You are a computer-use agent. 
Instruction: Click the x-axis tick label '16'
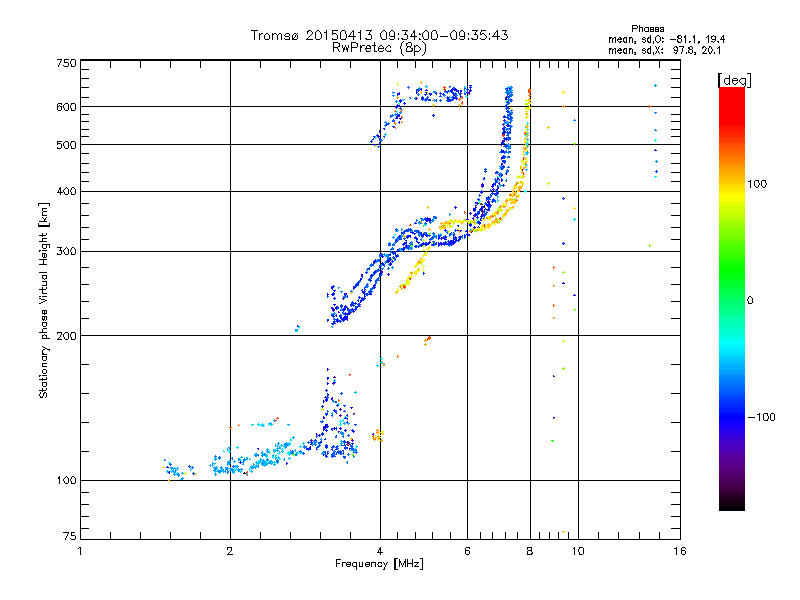coord(680,551)
